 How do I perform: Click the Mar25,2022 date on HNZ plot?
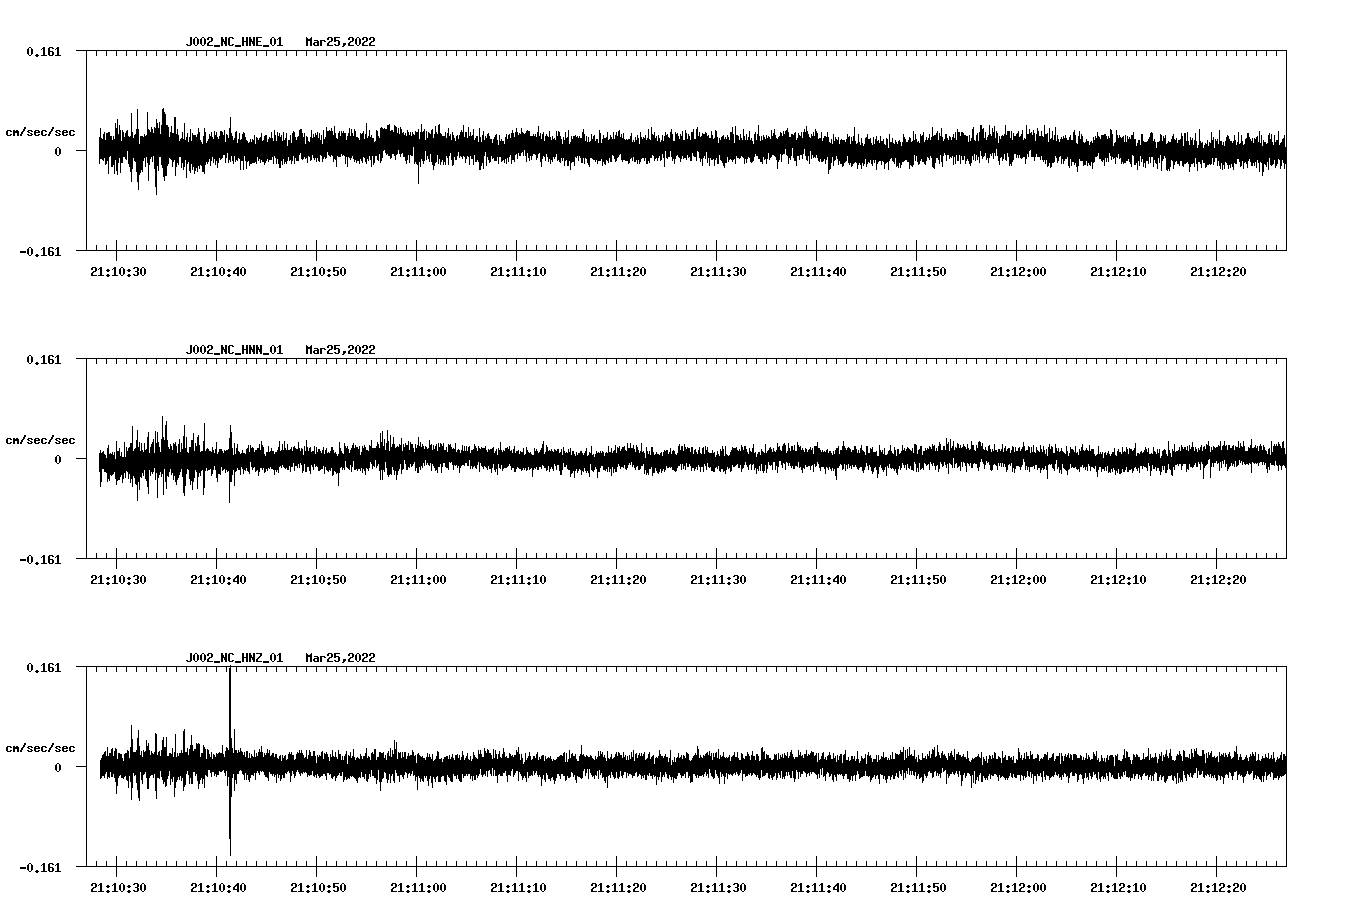tap(341, 658)
